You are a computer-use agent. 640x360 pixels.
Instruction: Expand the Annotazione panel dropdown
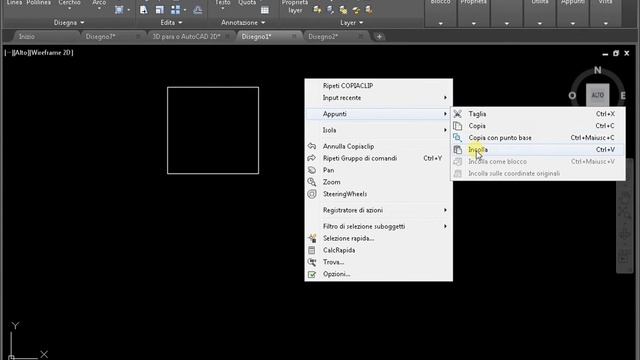pos(243,22)
